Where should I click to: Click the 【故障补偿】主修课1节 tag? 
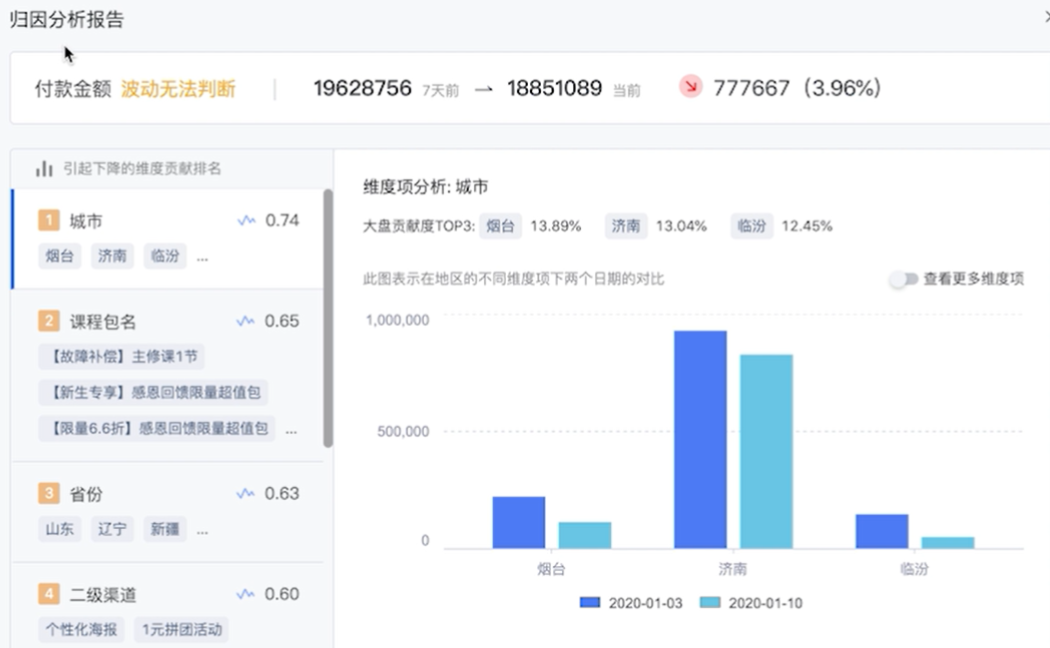(122, 357)
